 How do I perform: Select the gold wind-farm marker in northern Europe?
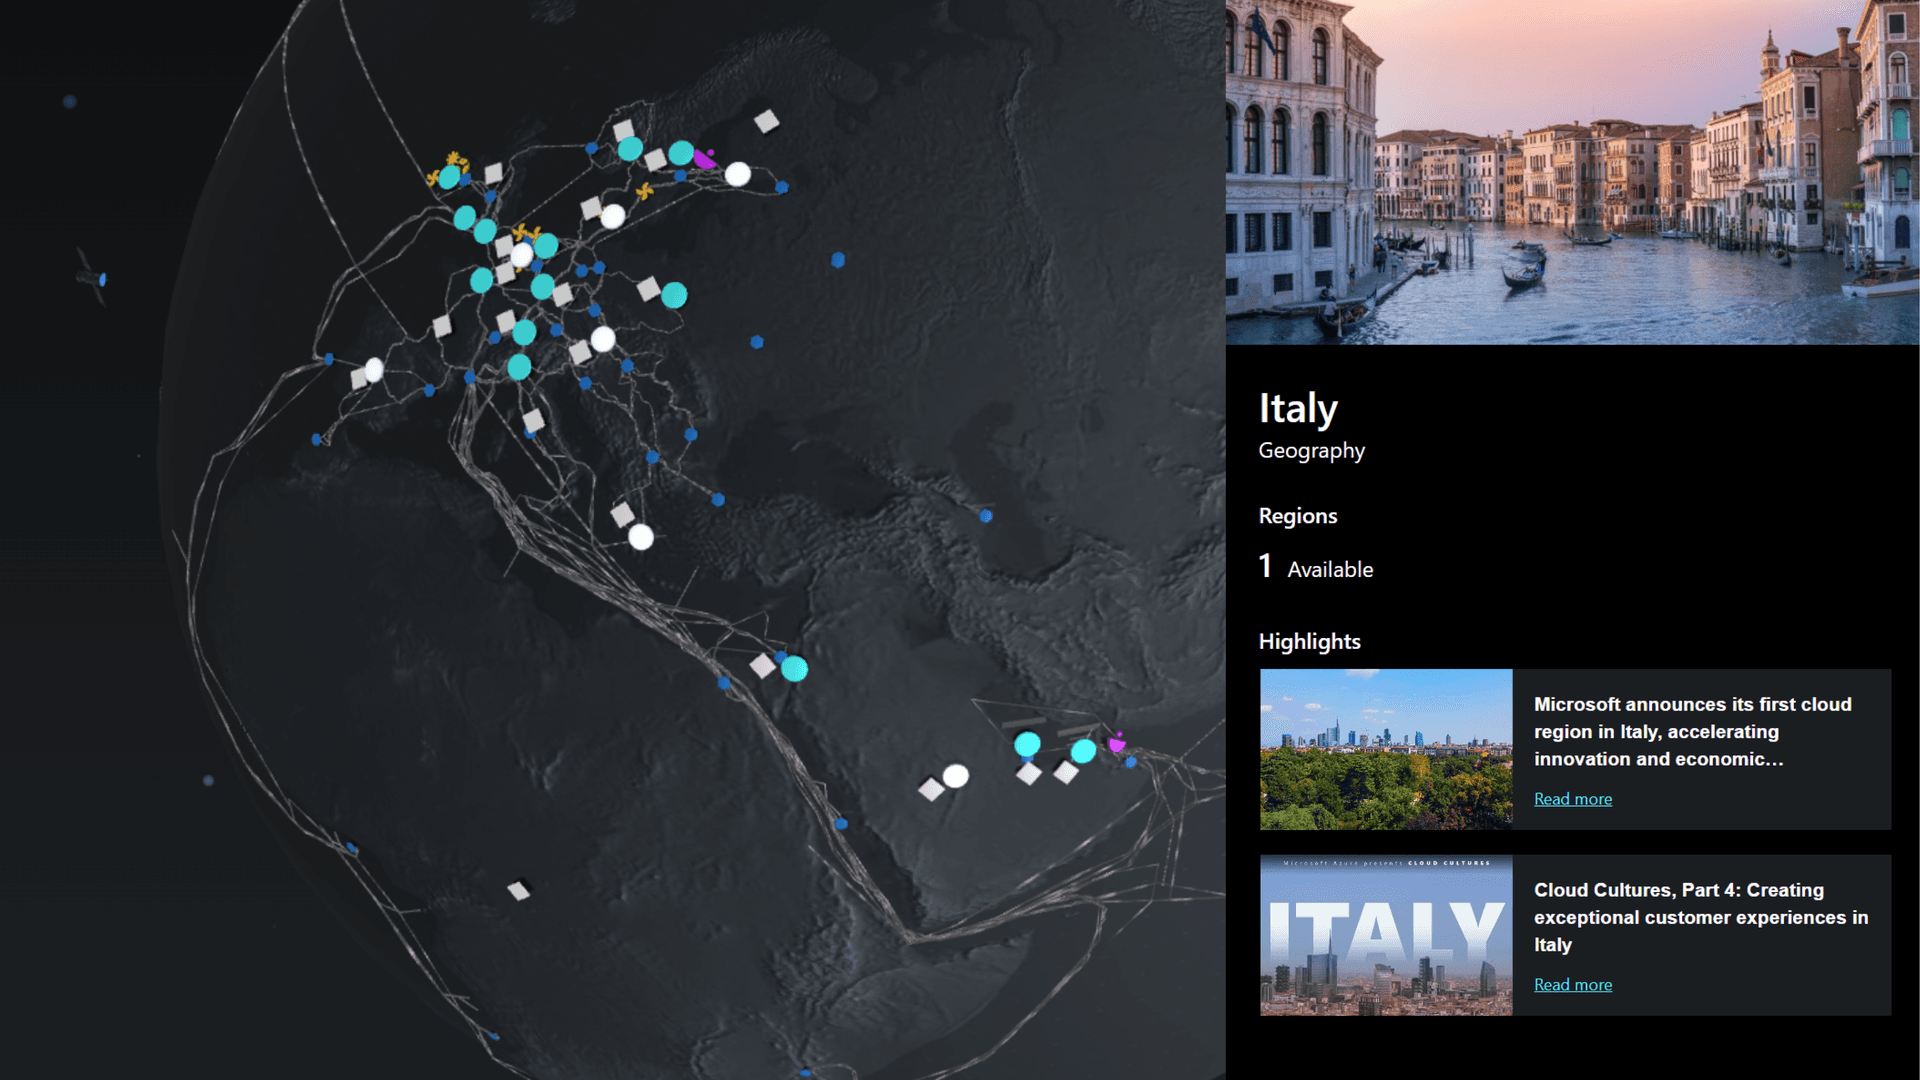[452, 160]
